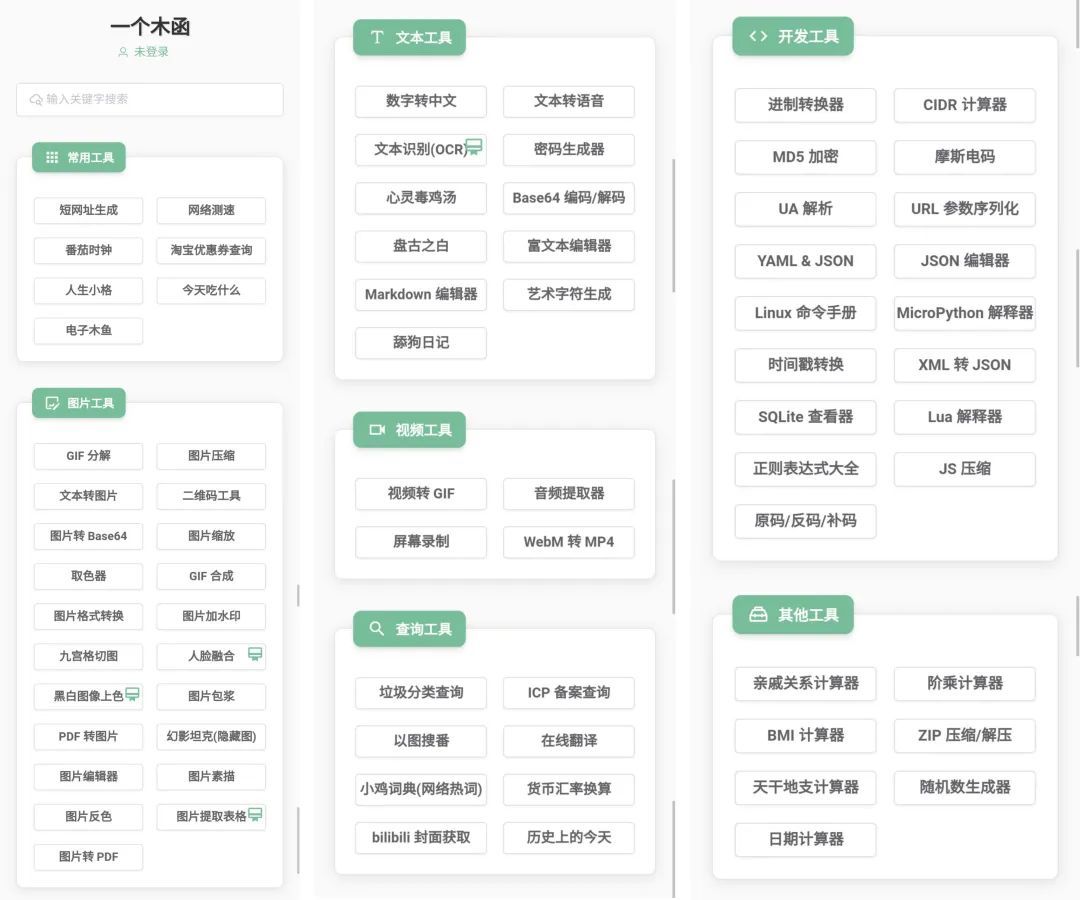
Task: Open the 密码生成器
Action: (568, 149)
